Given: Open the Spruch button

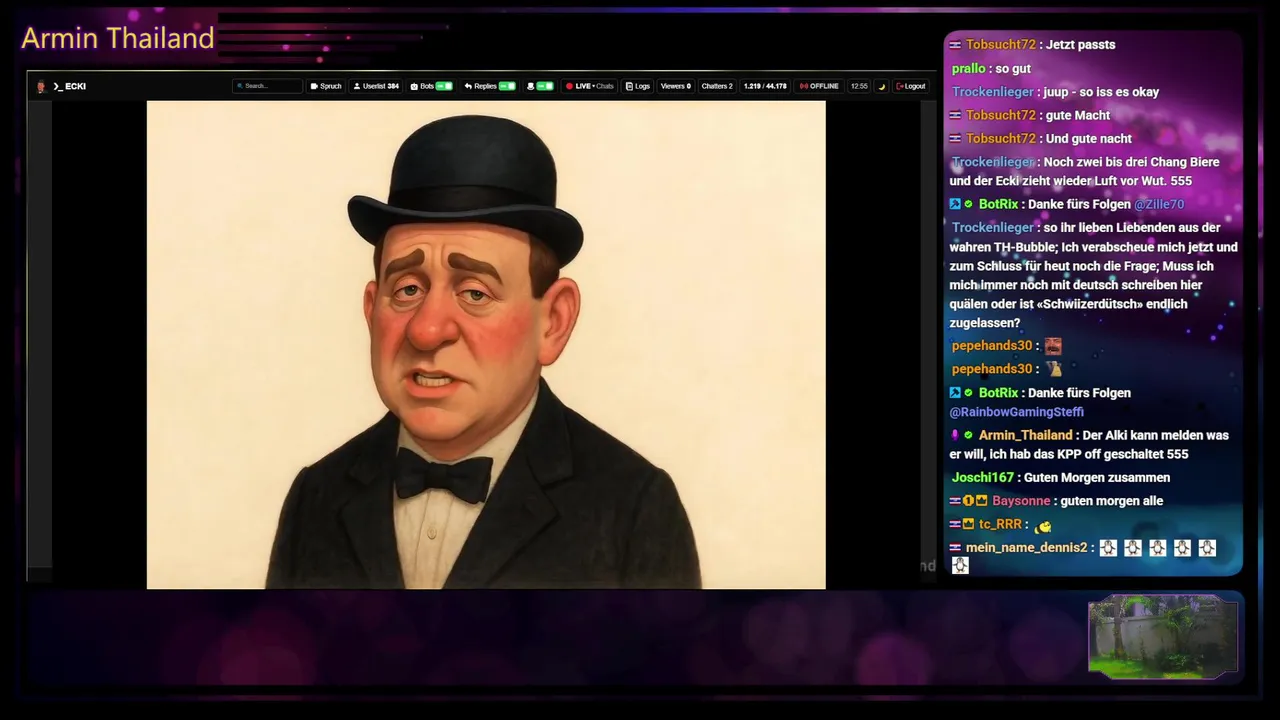Looking at the screenshot, I should [x=326, y=86].
